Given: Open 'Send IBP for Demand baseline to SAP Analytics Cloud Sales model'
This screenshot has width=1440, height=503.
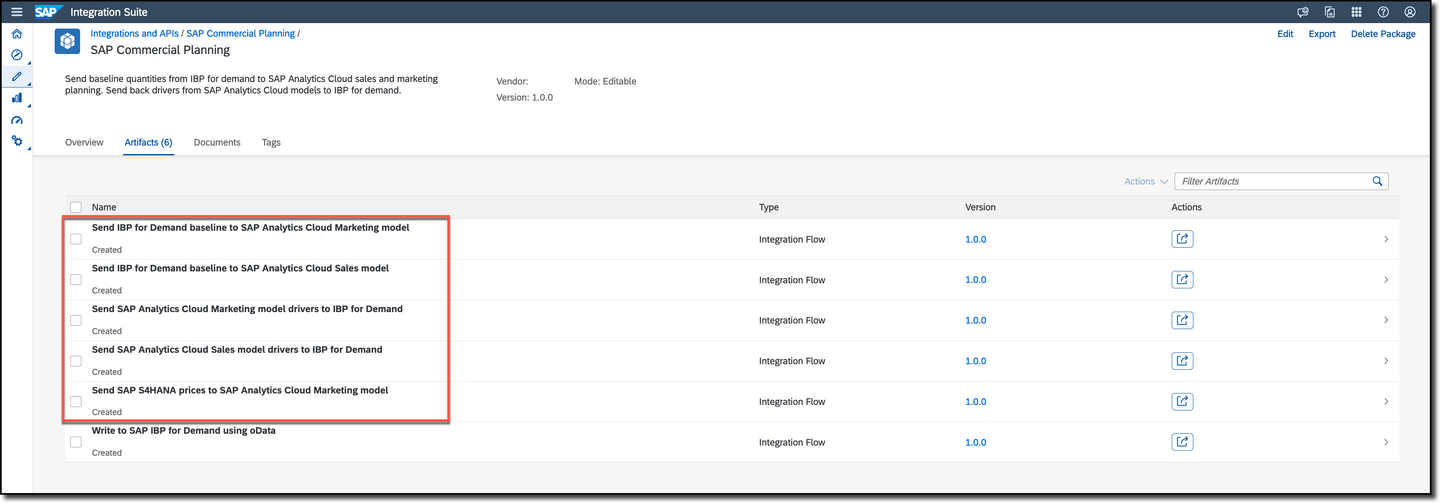Looking at the screenshot, I should coord(240,268).
